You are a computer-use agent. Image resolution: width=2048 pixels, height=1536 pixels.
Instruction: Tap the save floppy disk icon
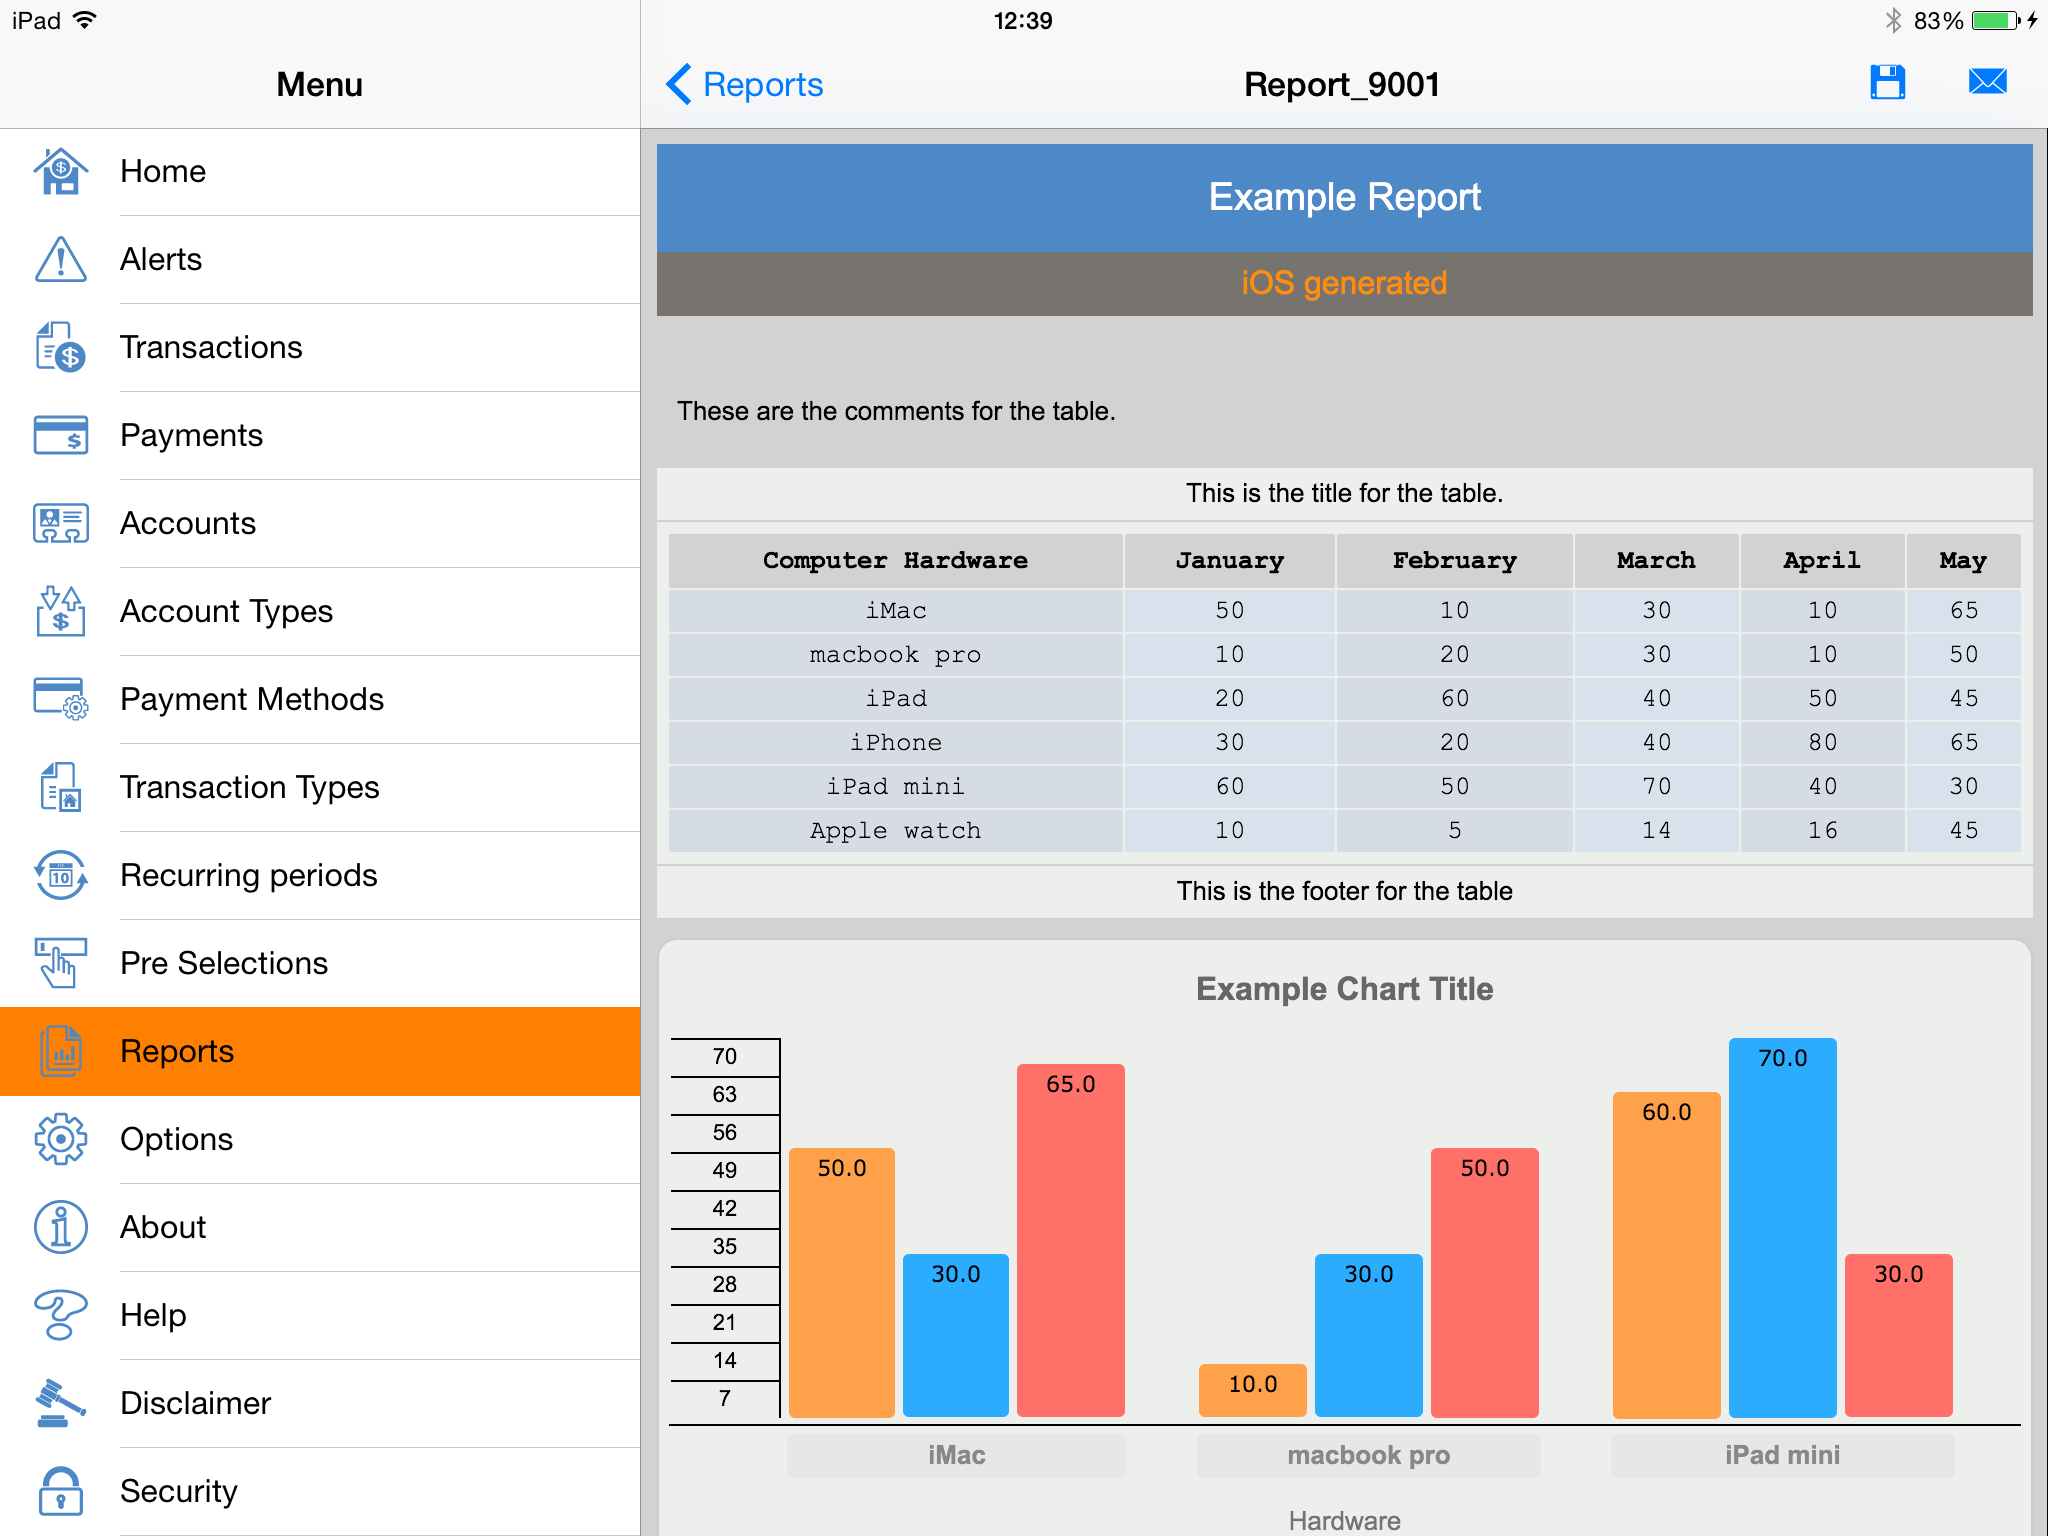1887,83
